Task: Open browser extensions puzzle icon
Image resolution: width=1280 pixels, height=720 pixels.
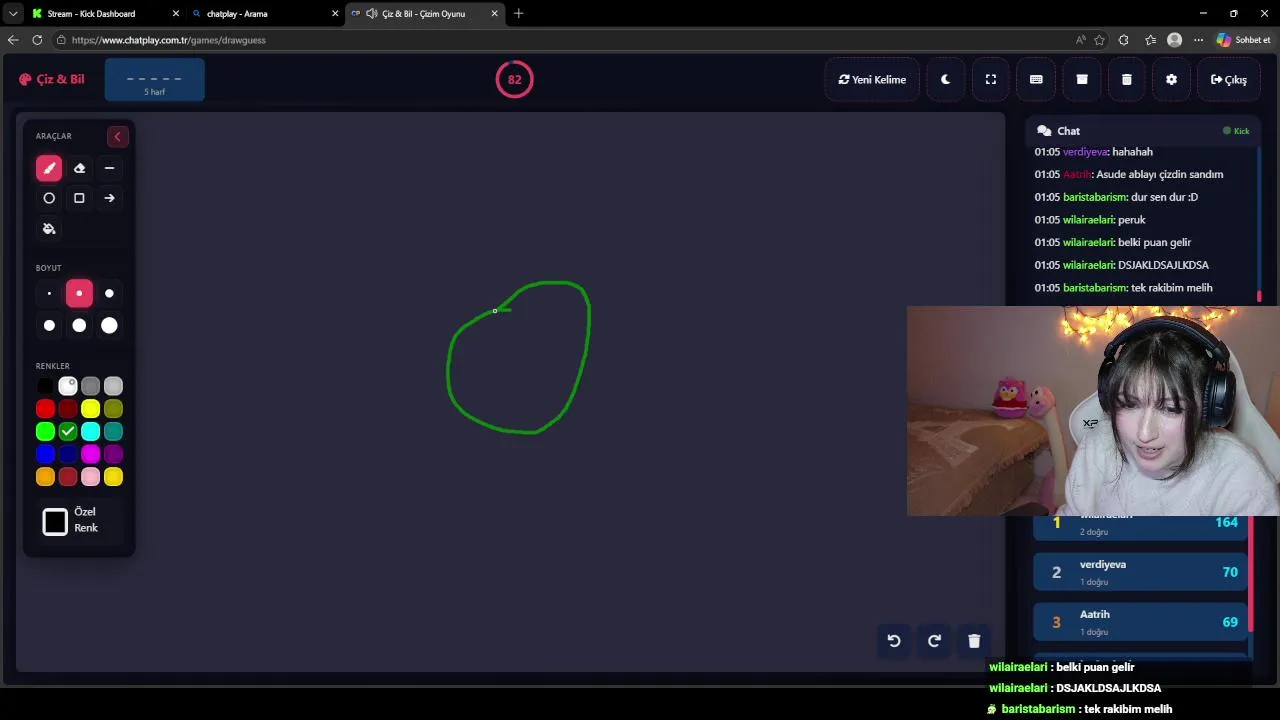Action: (1124, 40)
